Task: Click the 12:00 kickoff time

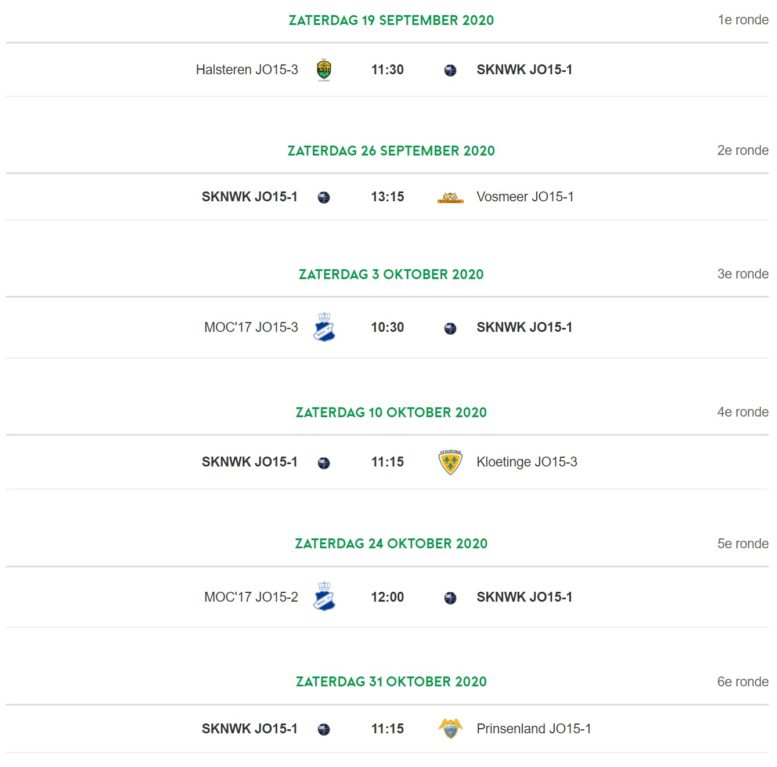Action: 388,597
